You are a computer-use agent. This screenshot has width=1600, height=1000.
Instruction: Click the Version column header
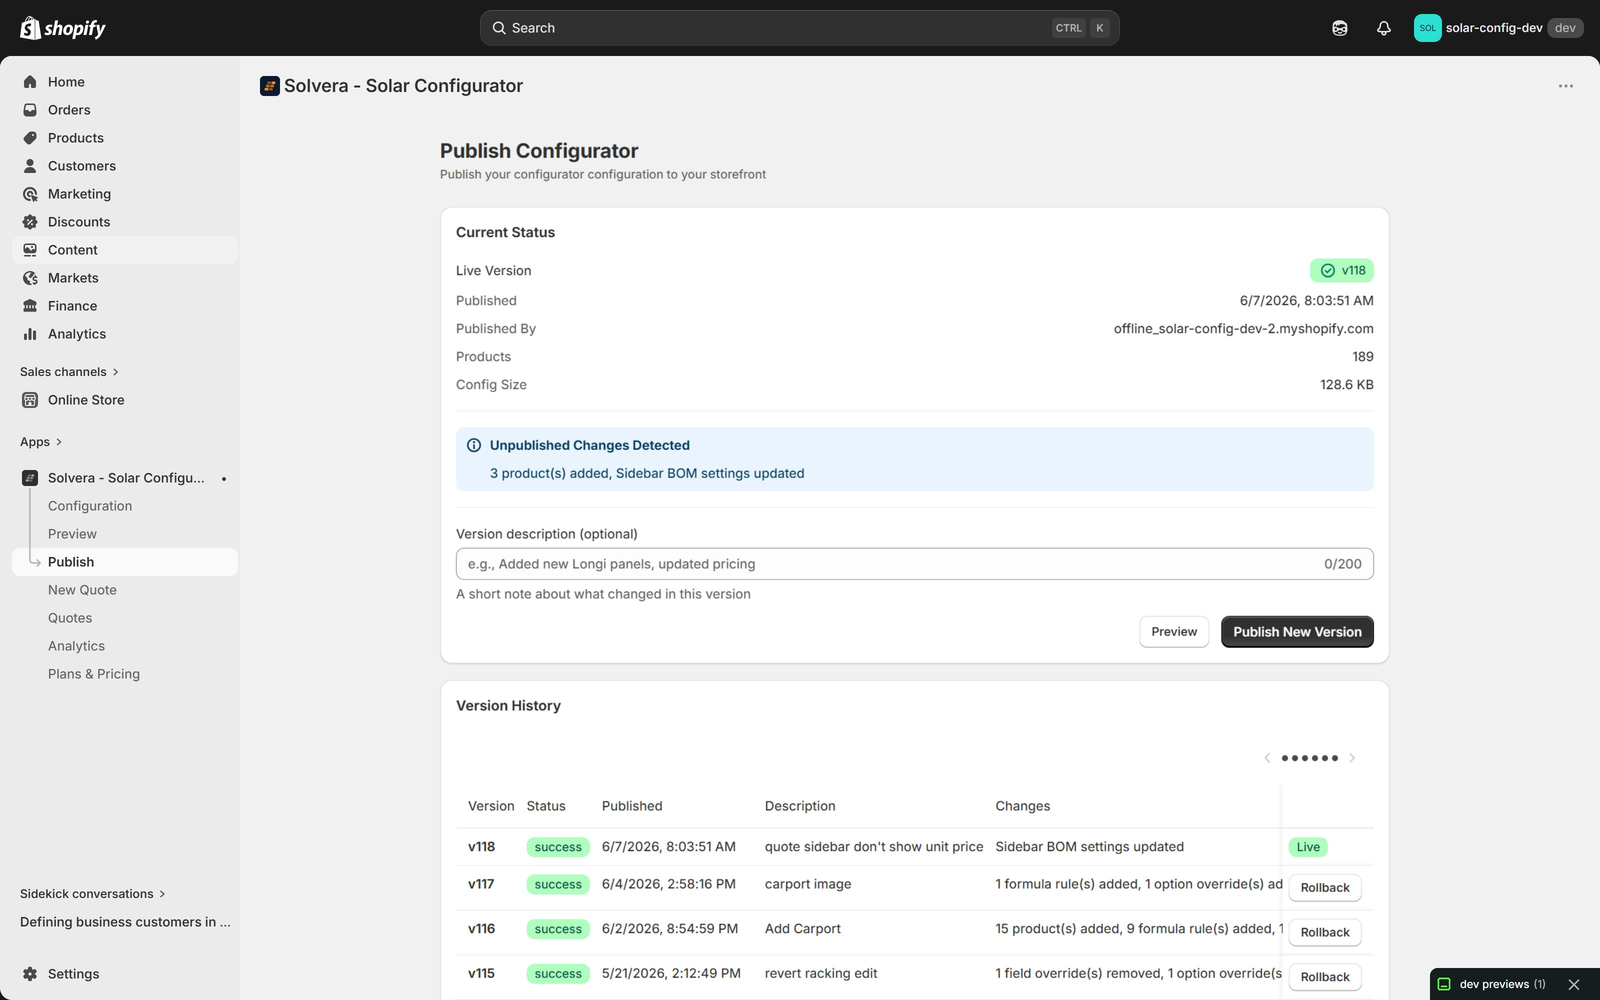click(x=491, y=806)
